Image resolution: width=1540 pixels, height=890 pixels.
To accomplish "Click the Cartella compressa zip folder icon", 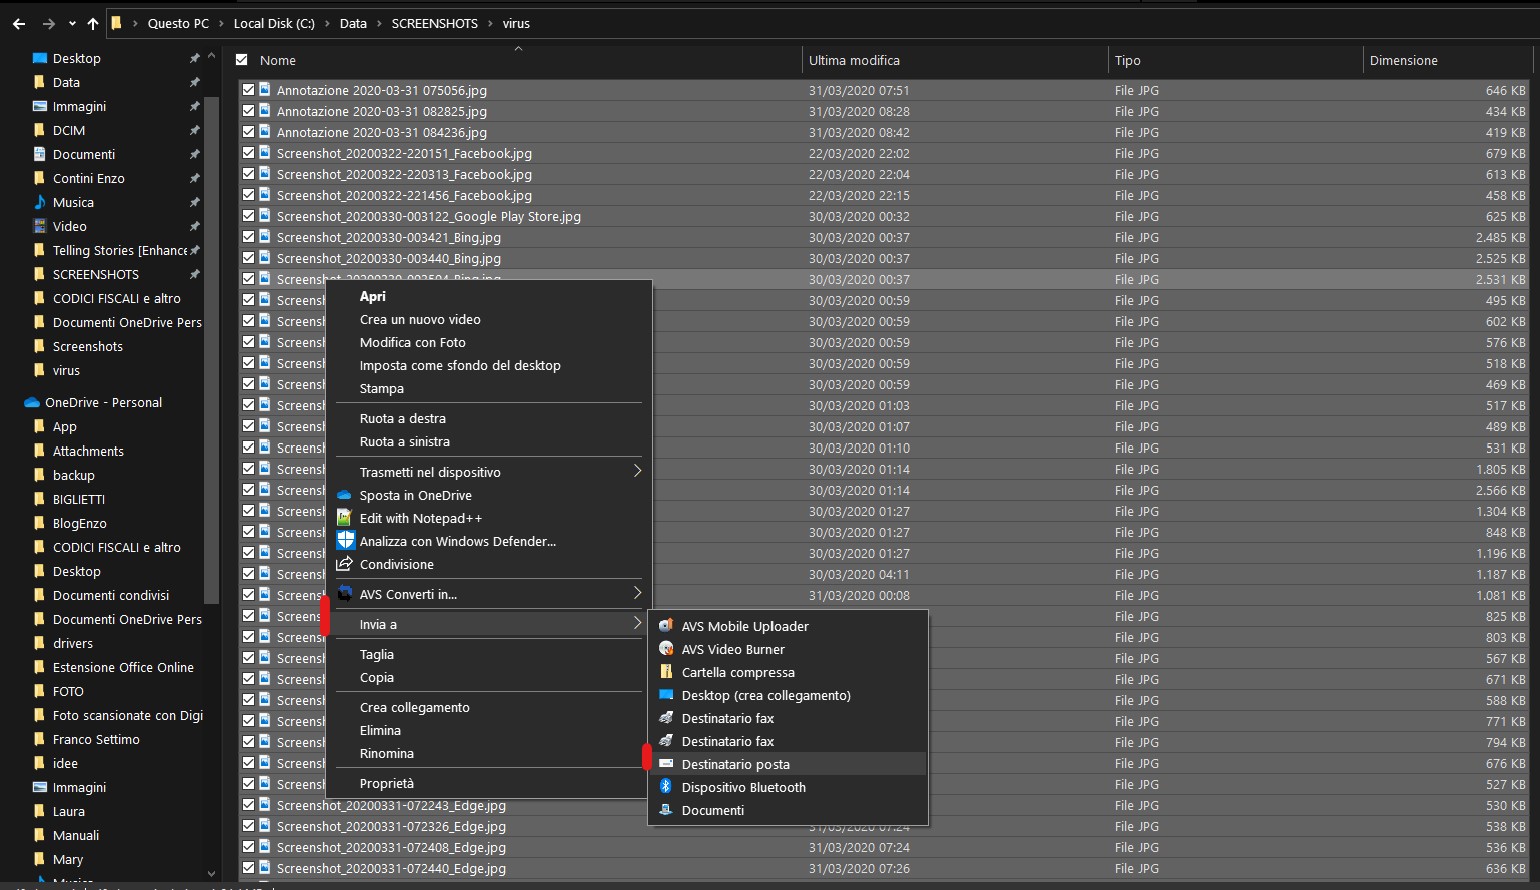I will 666,672.
